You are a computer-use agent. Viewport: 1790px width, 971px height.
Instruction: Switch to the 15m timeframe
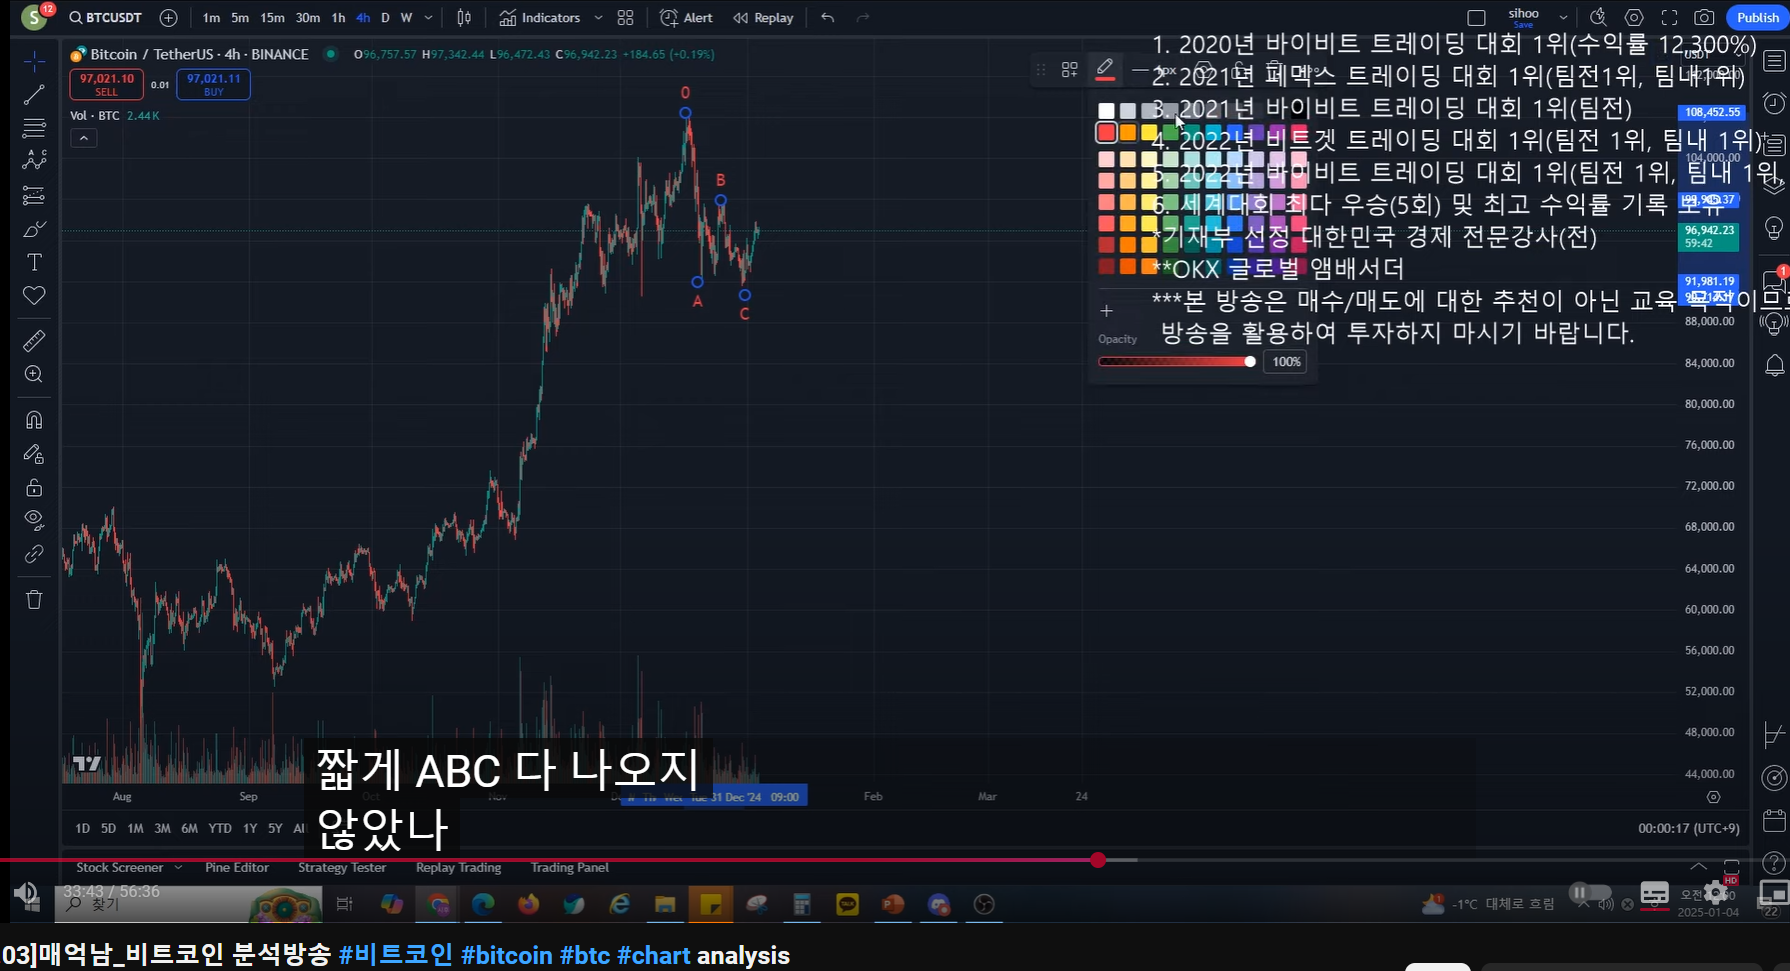pos(272,17)
